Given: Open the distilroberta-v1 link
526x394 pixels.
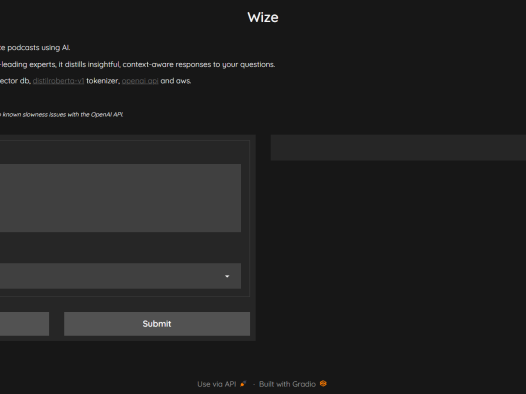Looking at the screenshot, I should [x=58, y=81].
